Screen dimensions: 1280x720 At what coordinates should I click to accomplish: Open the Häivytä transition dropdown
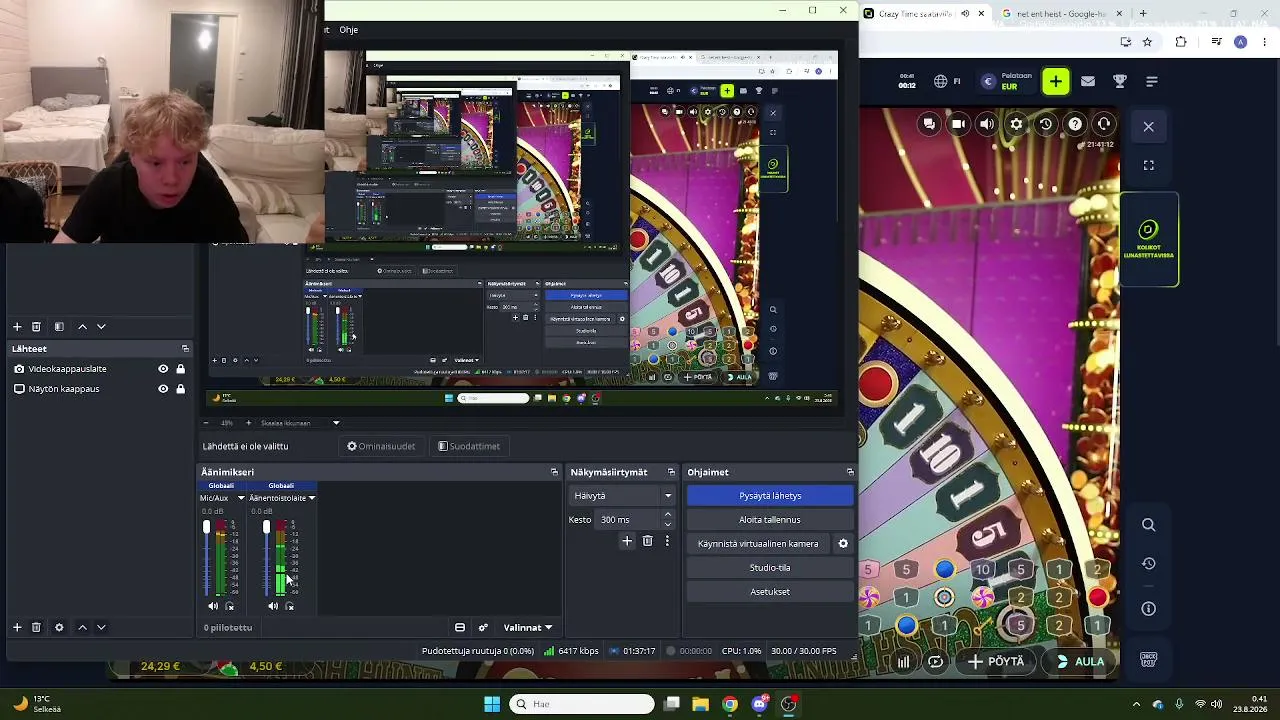[x=622, y=496]
